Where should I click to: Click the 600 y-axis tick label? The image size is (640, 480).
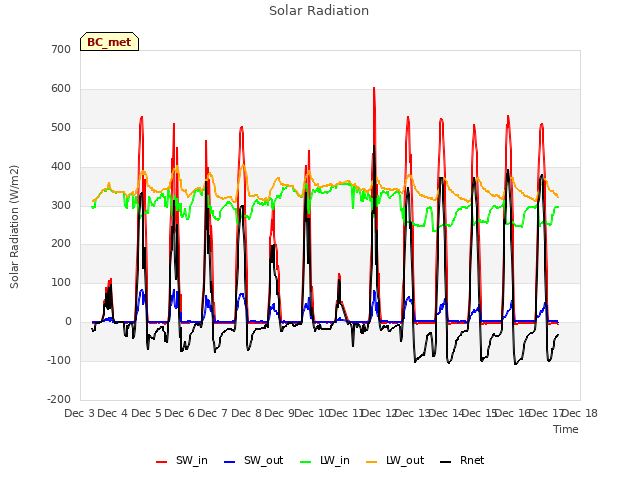61,89
